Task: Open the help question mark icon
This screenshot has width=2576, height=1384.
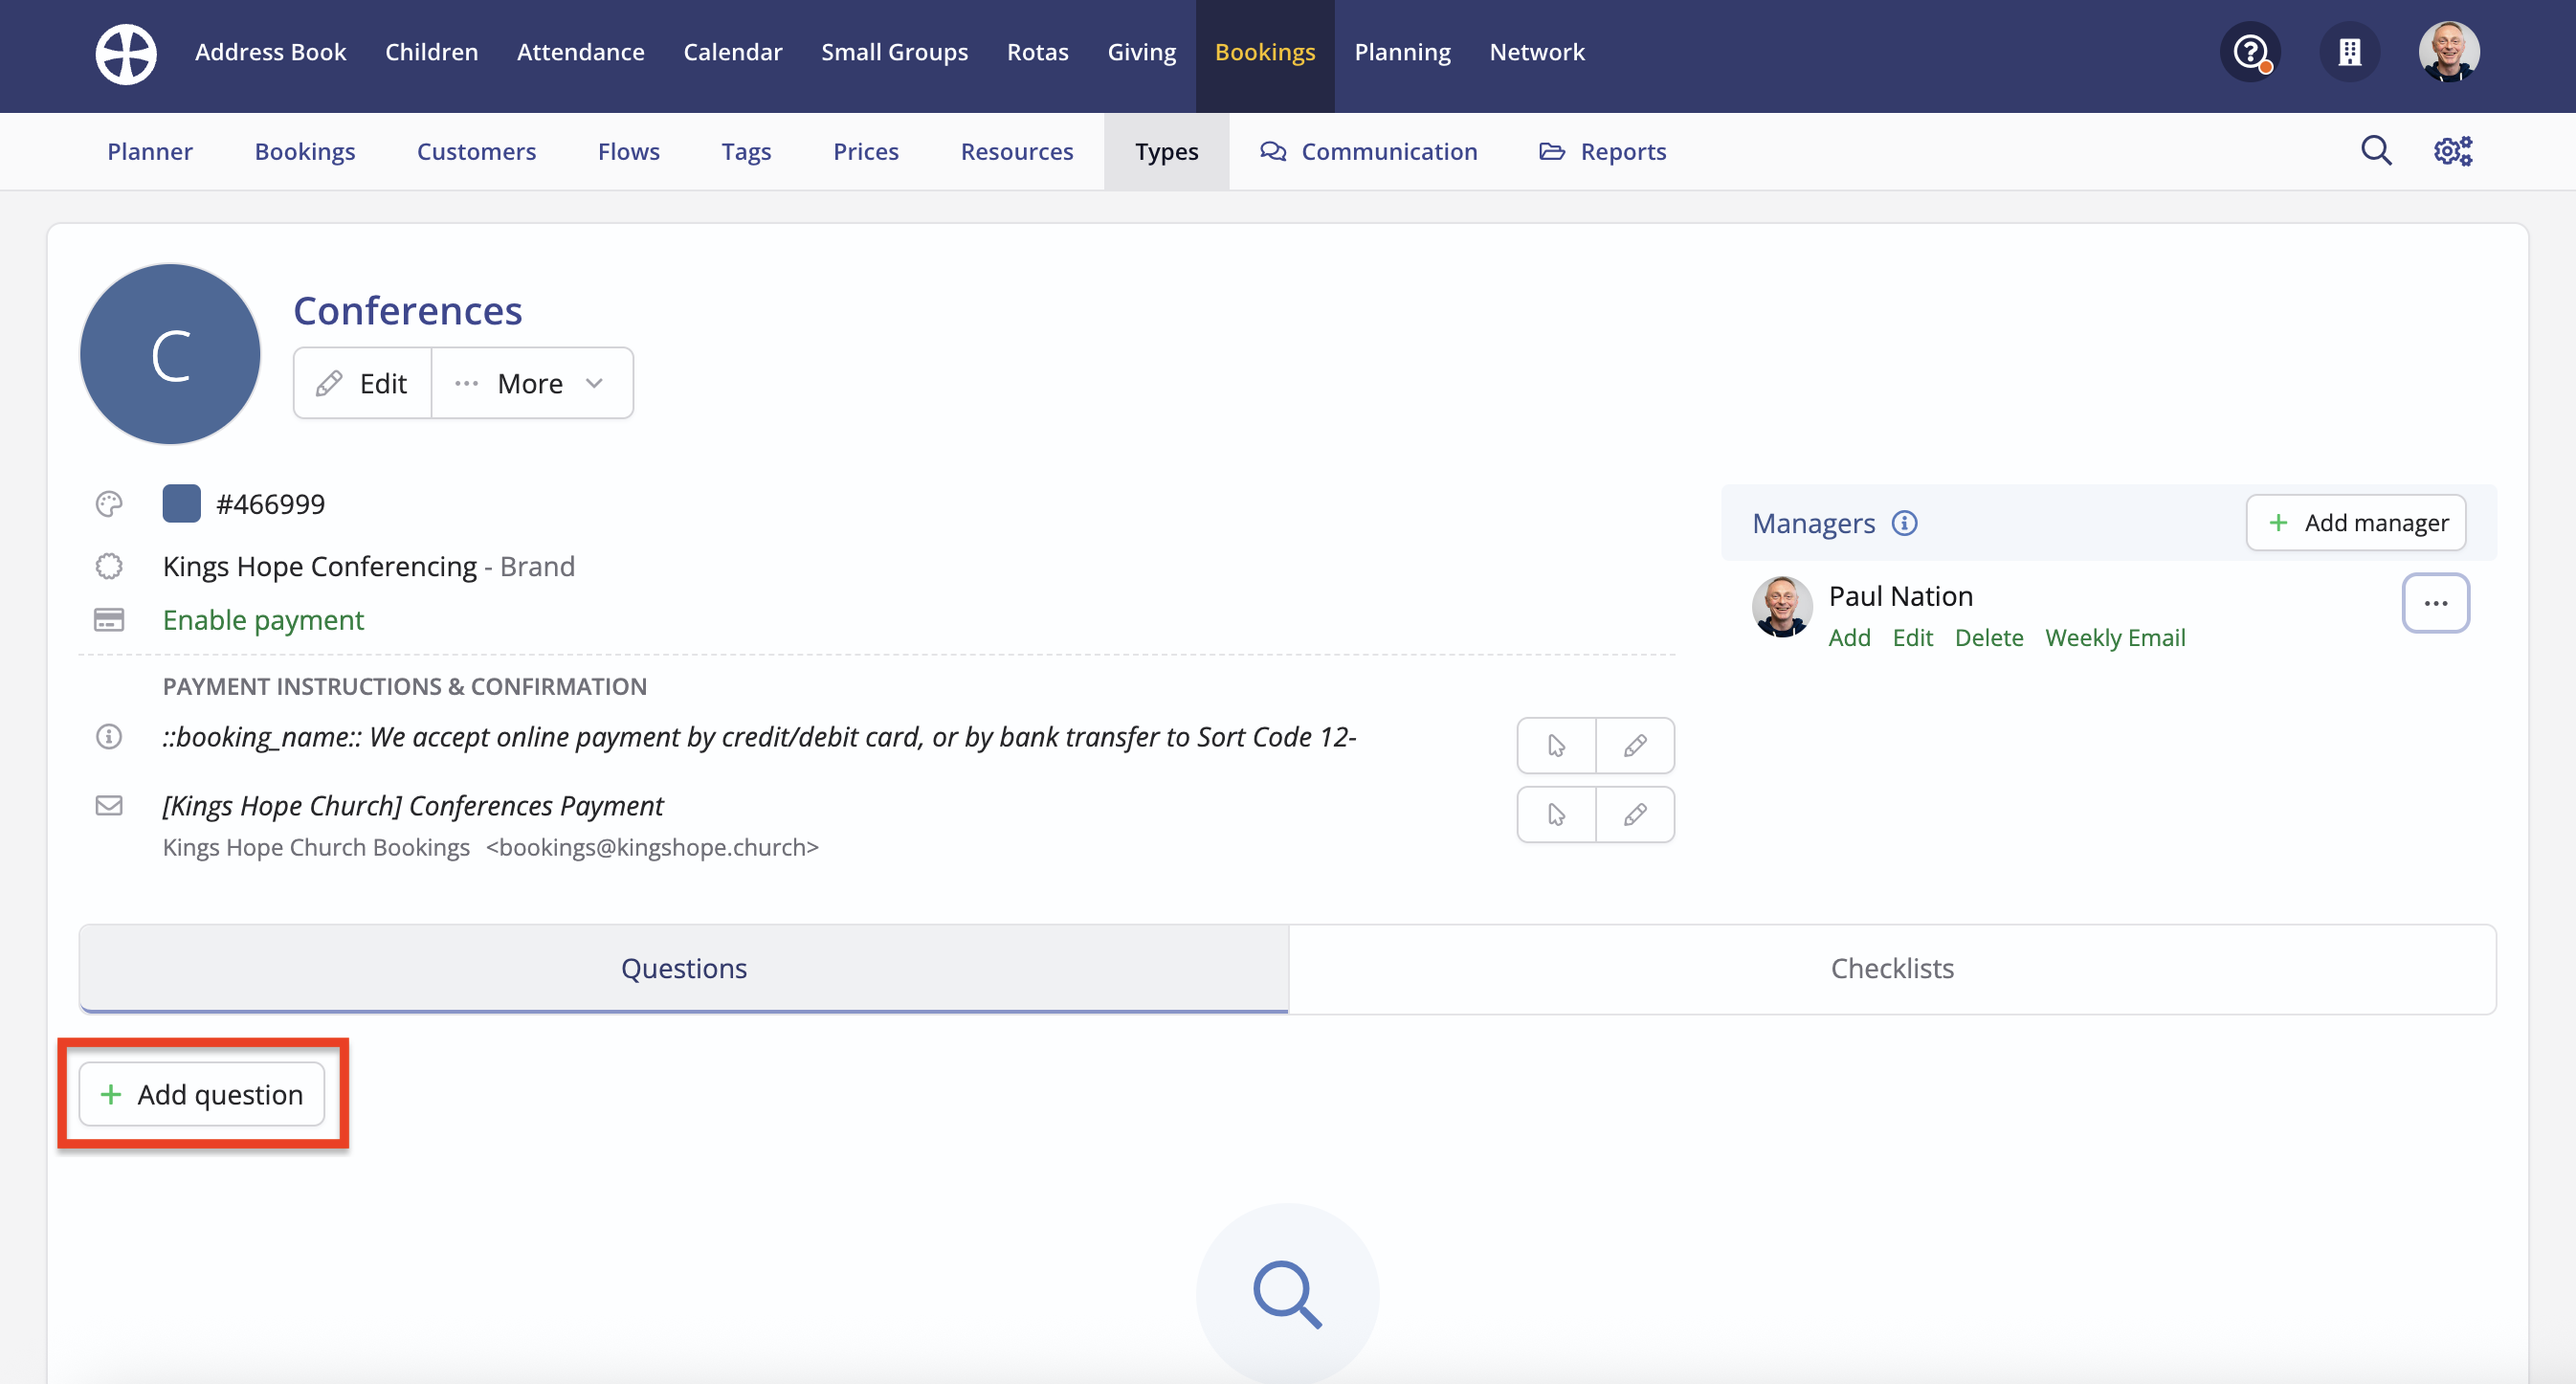Action: tap(2250, 52)
